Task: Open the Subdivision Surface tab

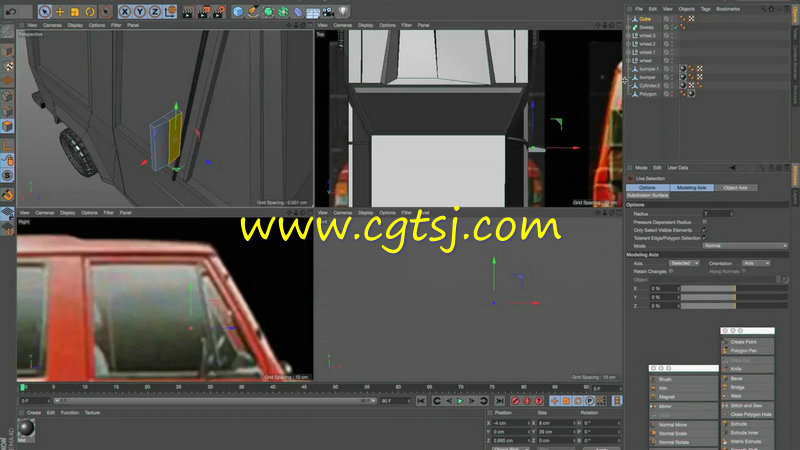Action: (647, 195)
